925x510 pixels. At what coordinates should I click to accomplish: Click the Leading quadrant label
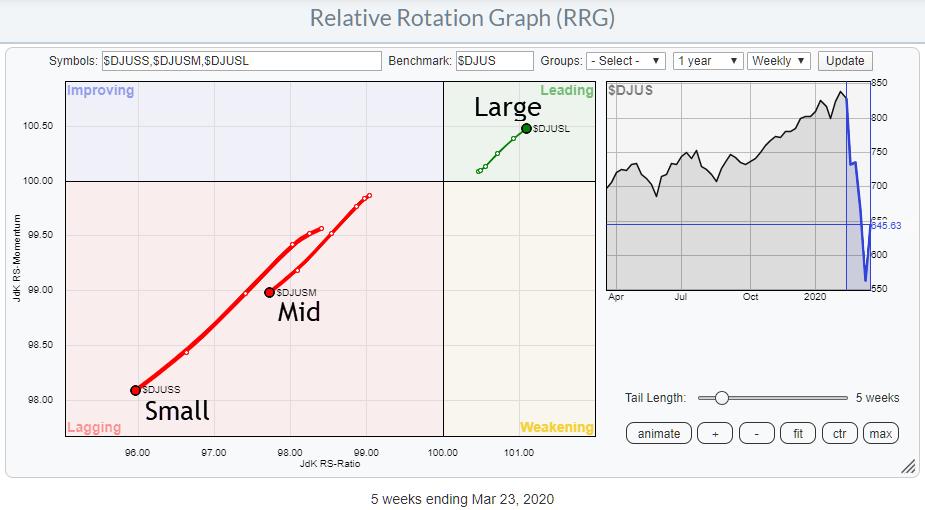coord(566,90)
